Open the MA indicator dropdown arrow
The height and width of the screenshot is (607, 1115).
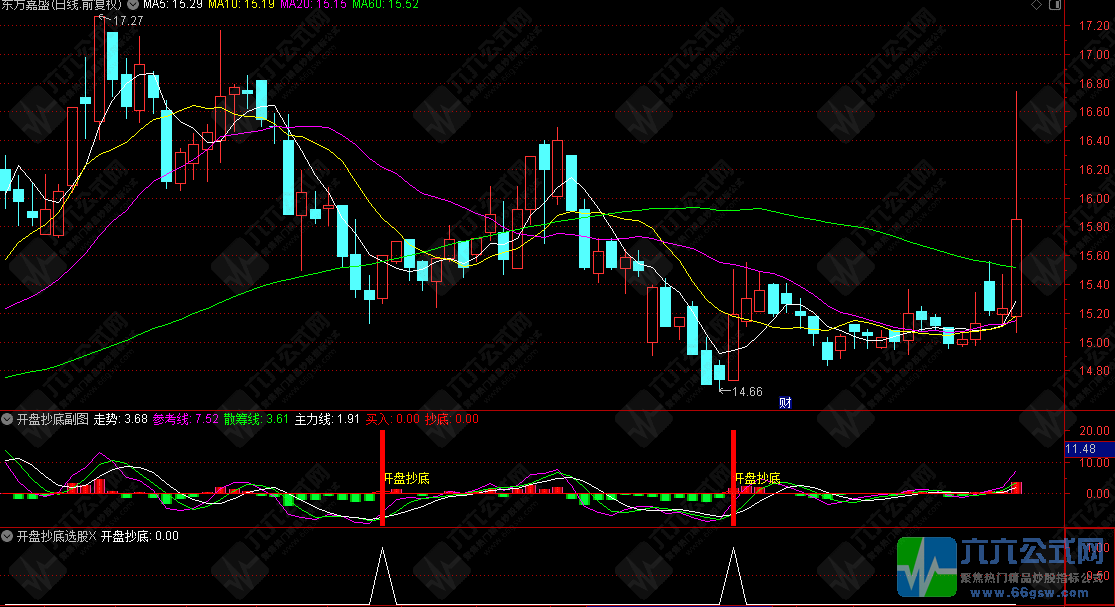[x=133, y=4]
